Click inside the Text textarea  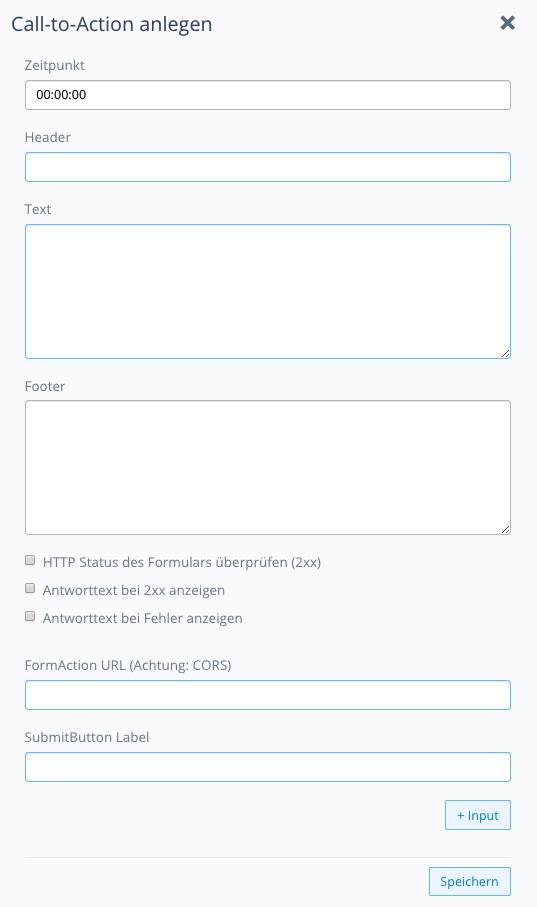[268, 292]
